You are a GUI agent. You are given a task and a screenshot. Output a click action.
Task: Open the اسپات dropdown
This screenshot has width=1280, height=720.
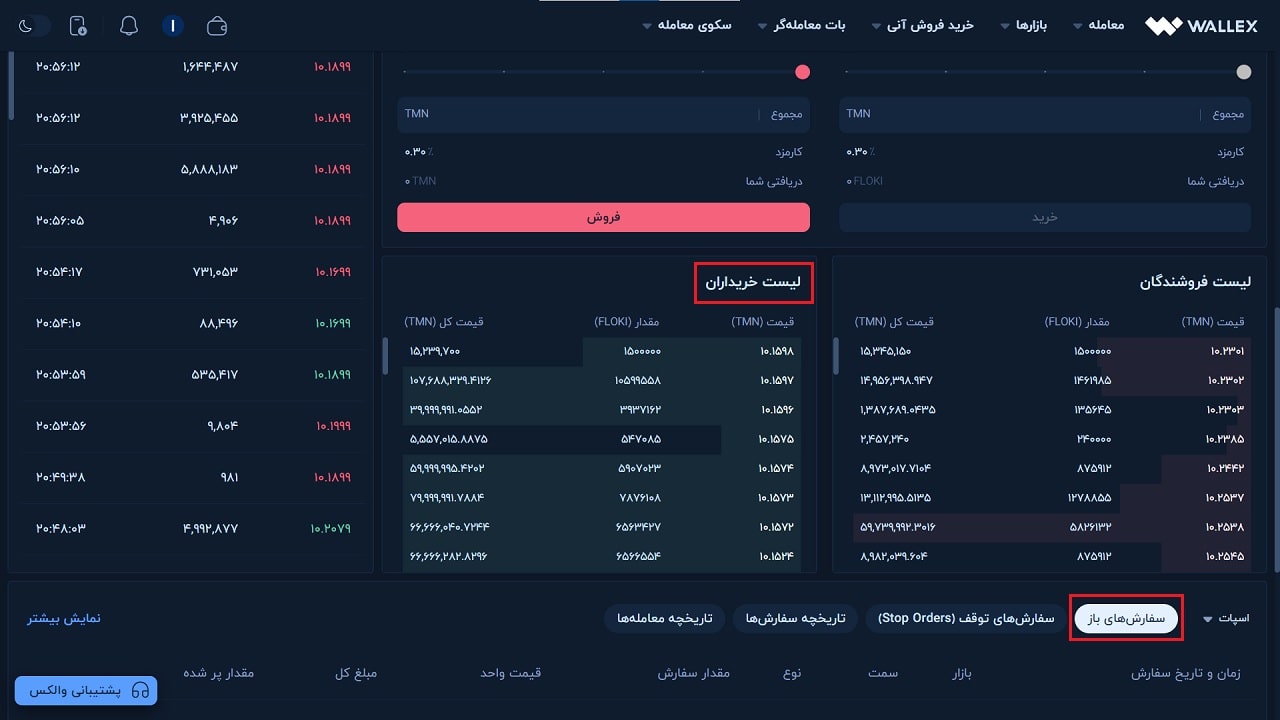point(1226,619)
